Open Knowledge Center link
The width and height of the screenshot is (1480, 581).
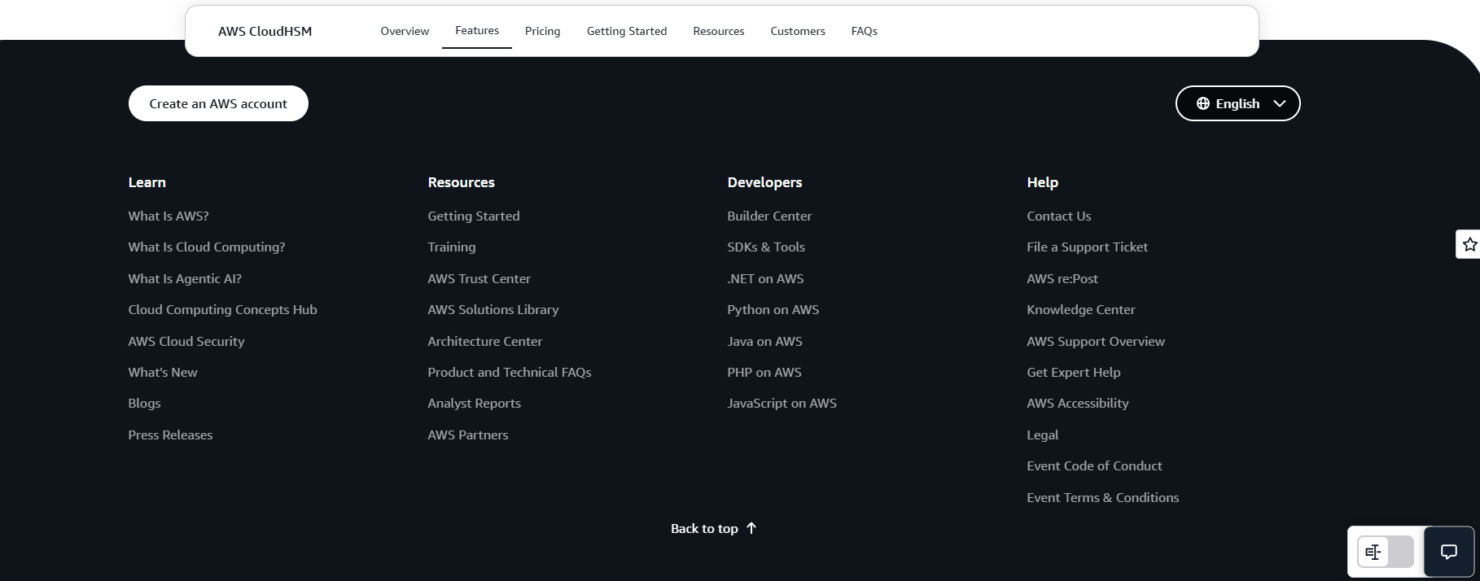coord(1081,310)
